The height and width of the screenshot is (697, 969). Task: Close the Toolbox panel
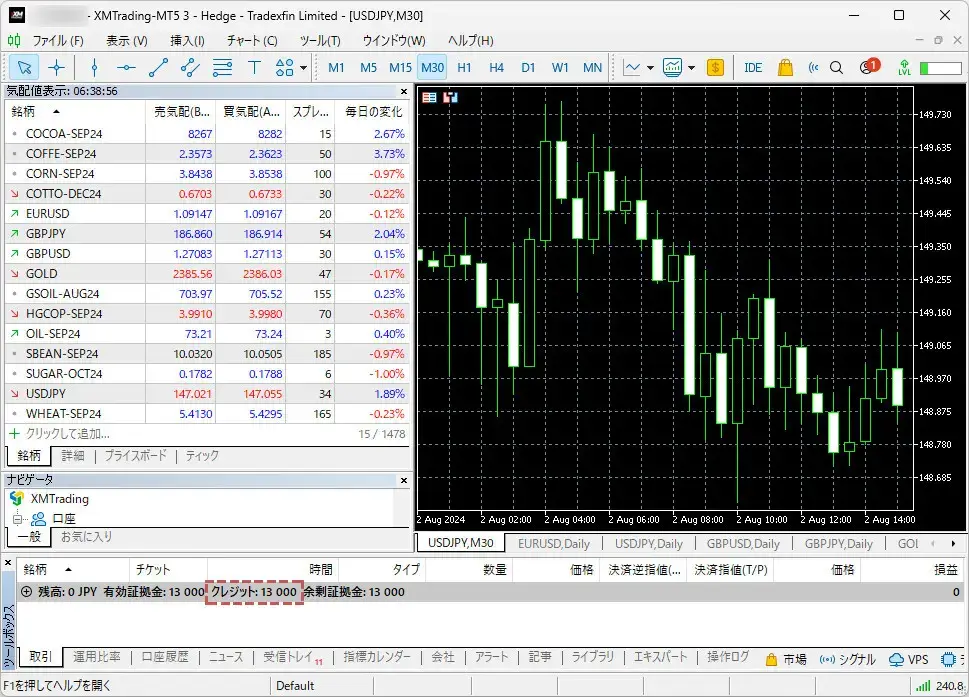[8, 562]
